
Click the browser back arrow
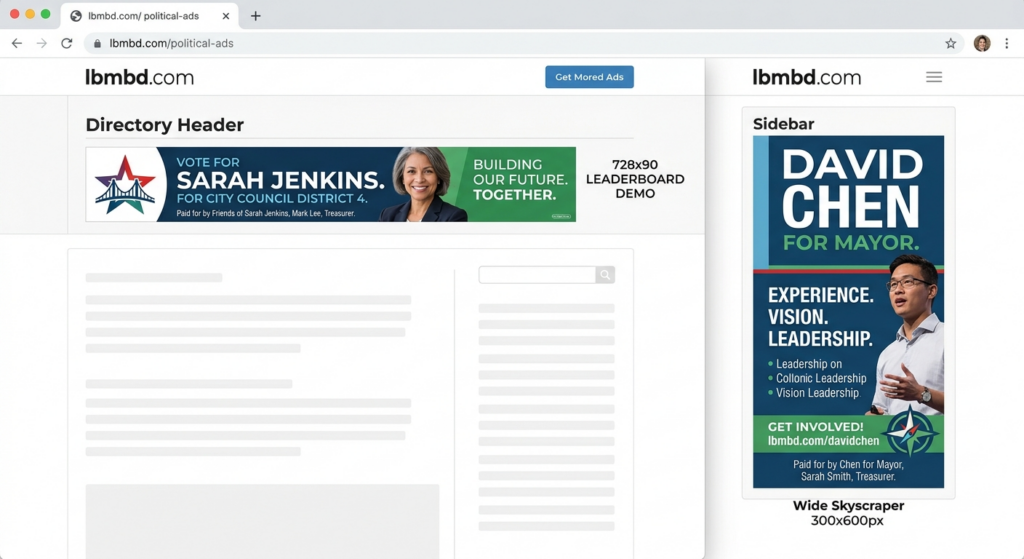coord(17,43)
